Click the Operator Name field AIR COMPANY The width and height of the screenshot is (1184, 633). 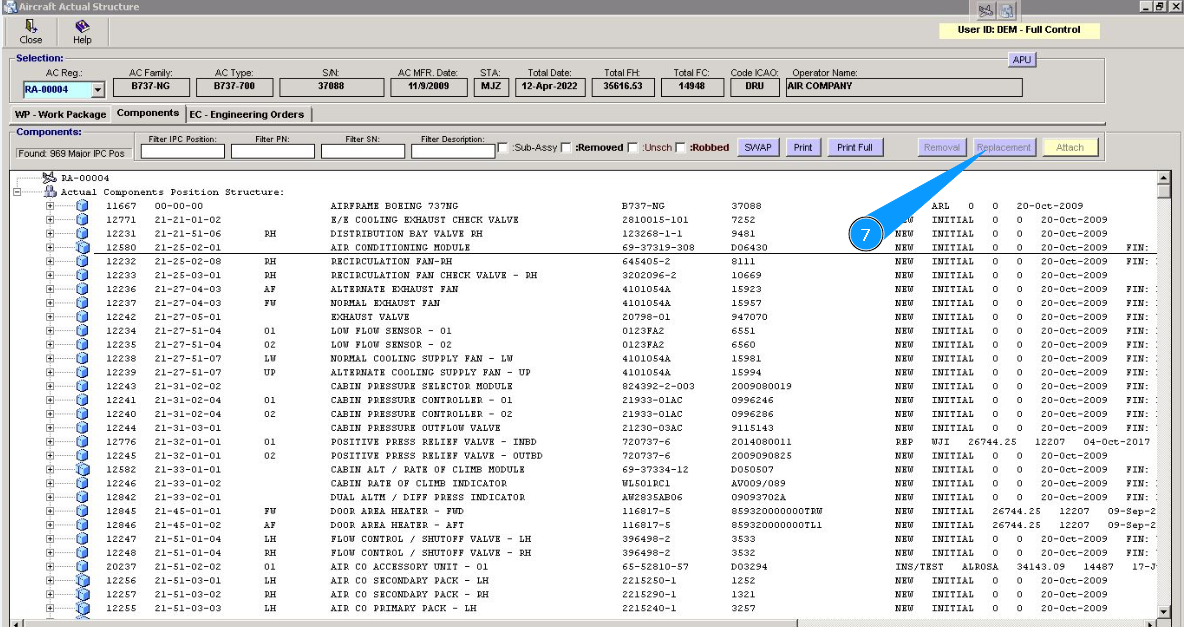point(904,87)
